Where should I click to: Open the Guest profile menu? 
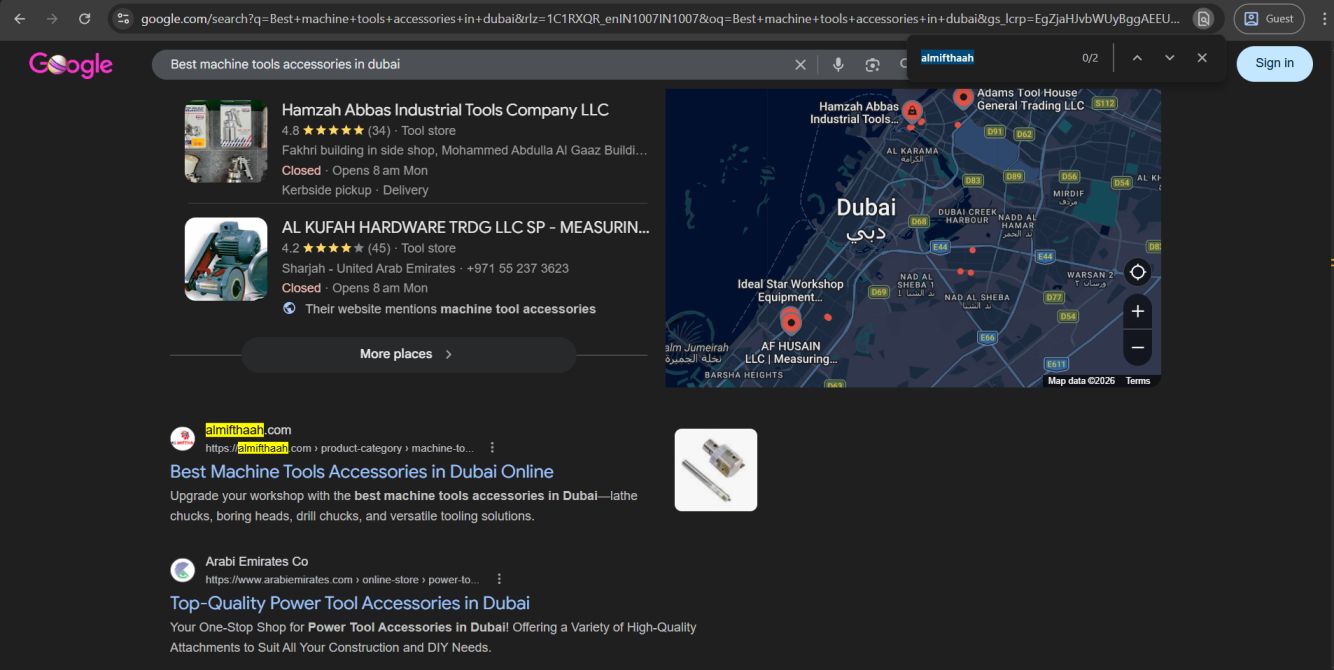1268,19
